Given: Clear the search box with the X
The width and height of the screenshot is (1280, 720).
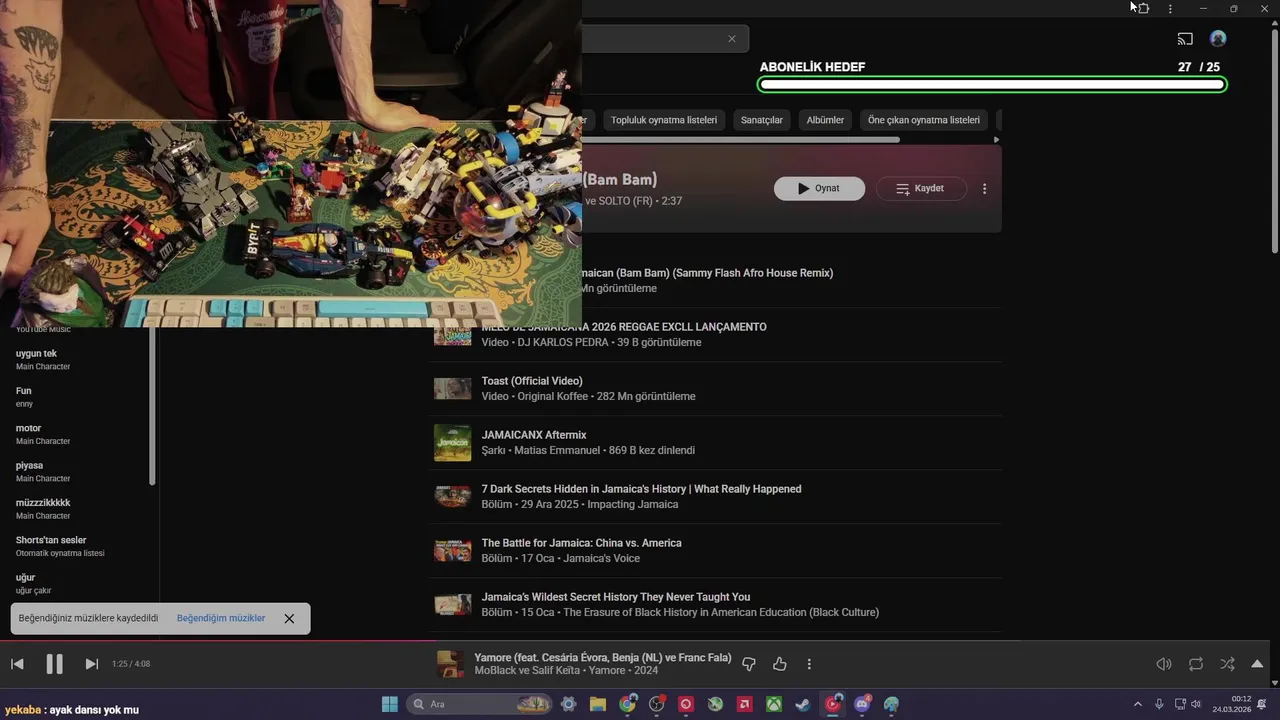Looking at the screenshot, I should [x=732, y=39].
